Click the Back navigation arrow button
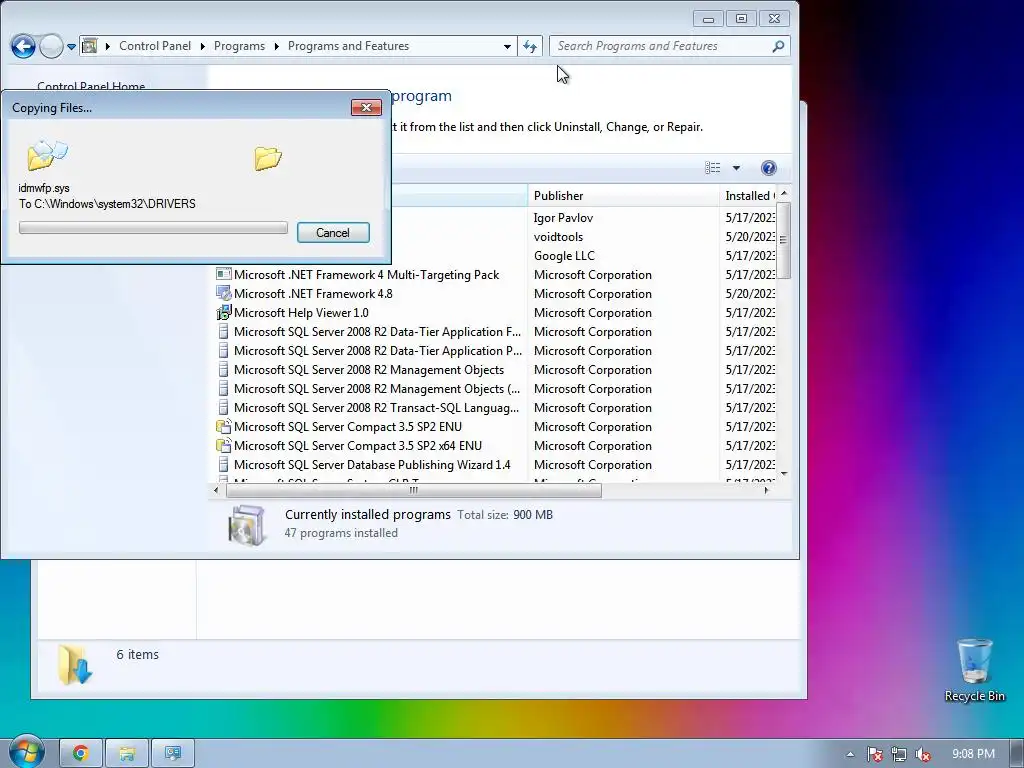1024x768 pixels. 24,46
